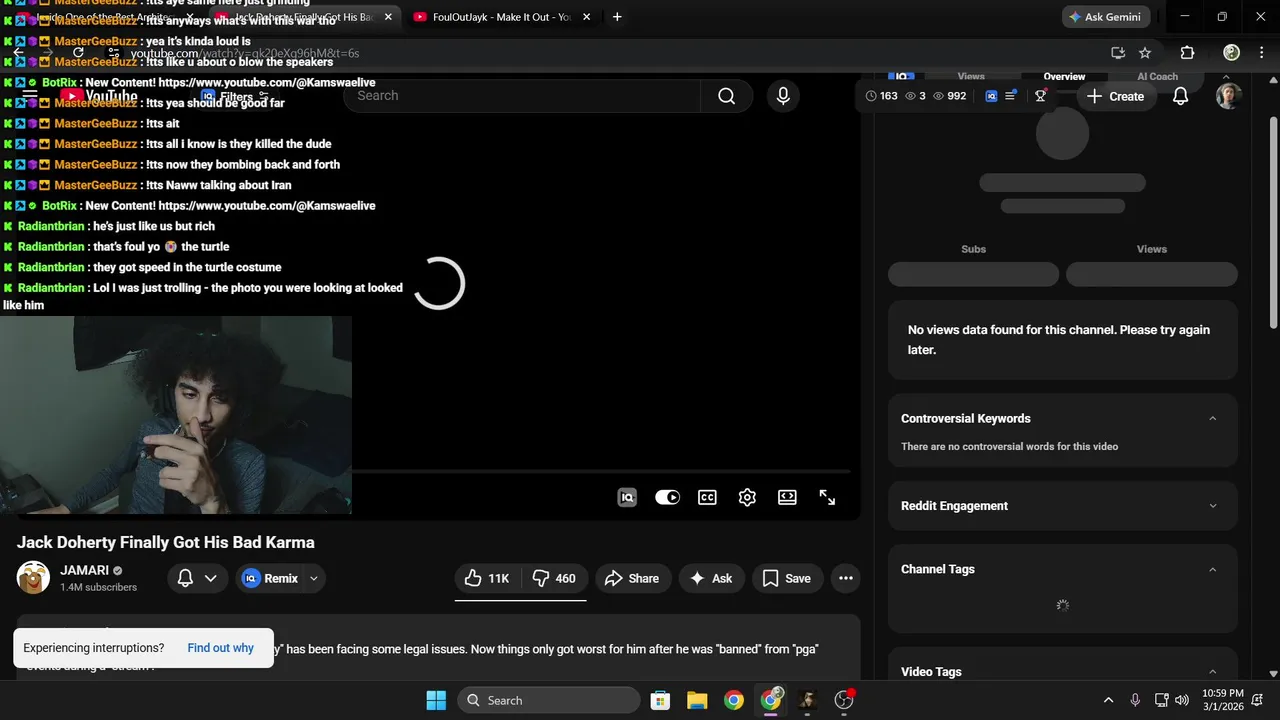Open OBS Studio from the taskbar

click(x=844, y=700)
